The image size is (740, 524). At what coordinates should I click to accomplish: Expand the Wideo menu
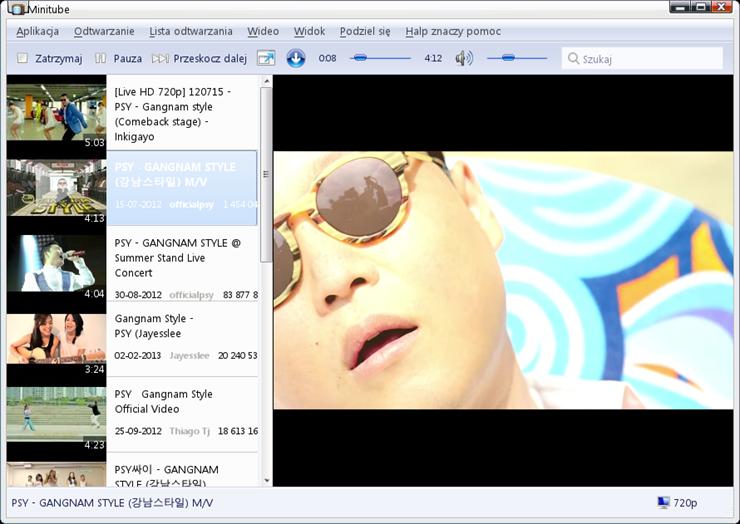pyautogui.click(x=263, y=32)
